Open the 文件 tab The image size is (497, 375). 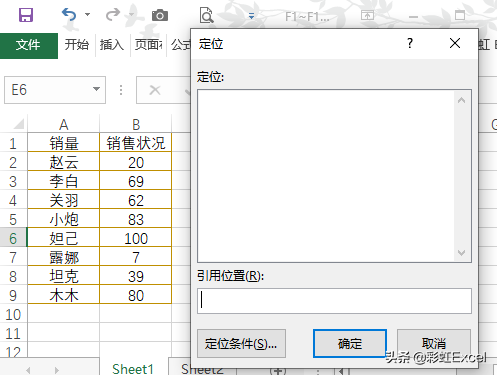[x=29, y=45]
